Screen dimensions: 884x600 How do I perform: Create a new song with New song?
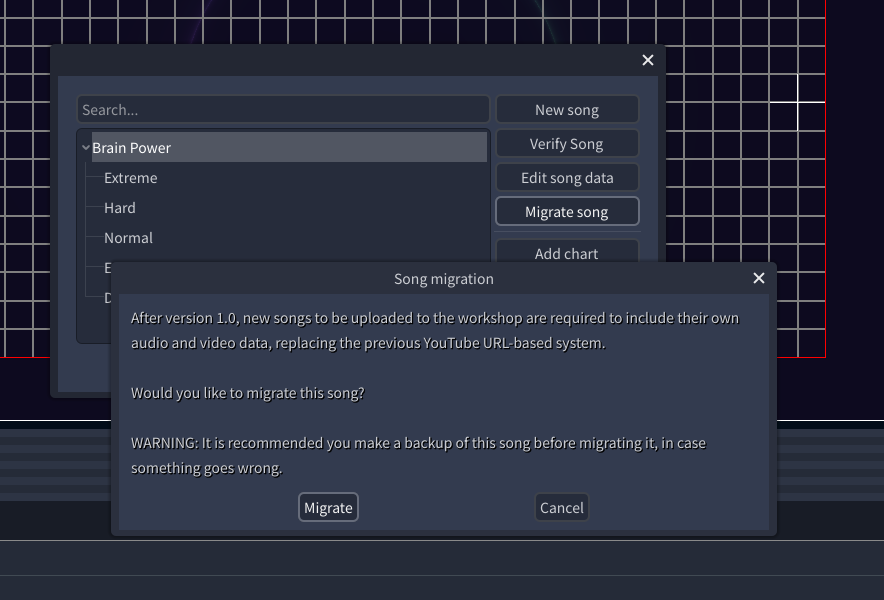coord(566,110)
